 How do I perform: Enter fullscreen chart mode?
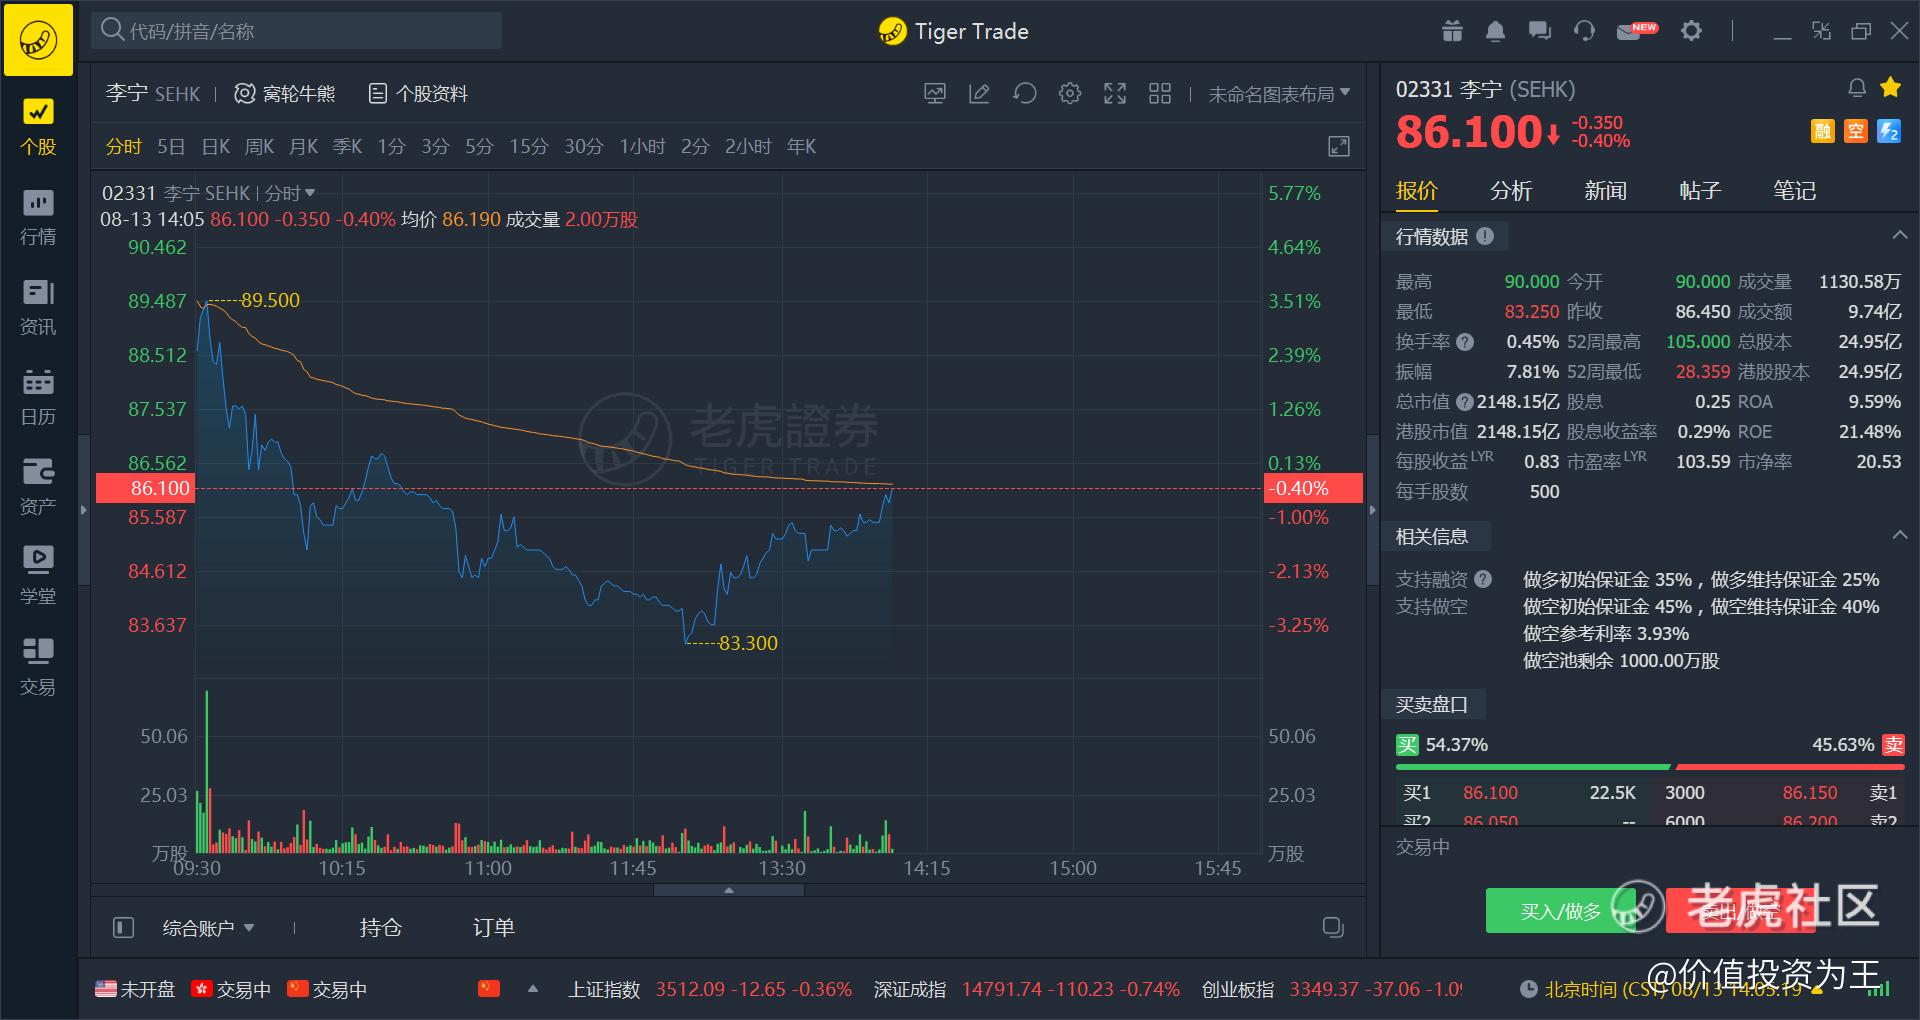point(1115,94)
